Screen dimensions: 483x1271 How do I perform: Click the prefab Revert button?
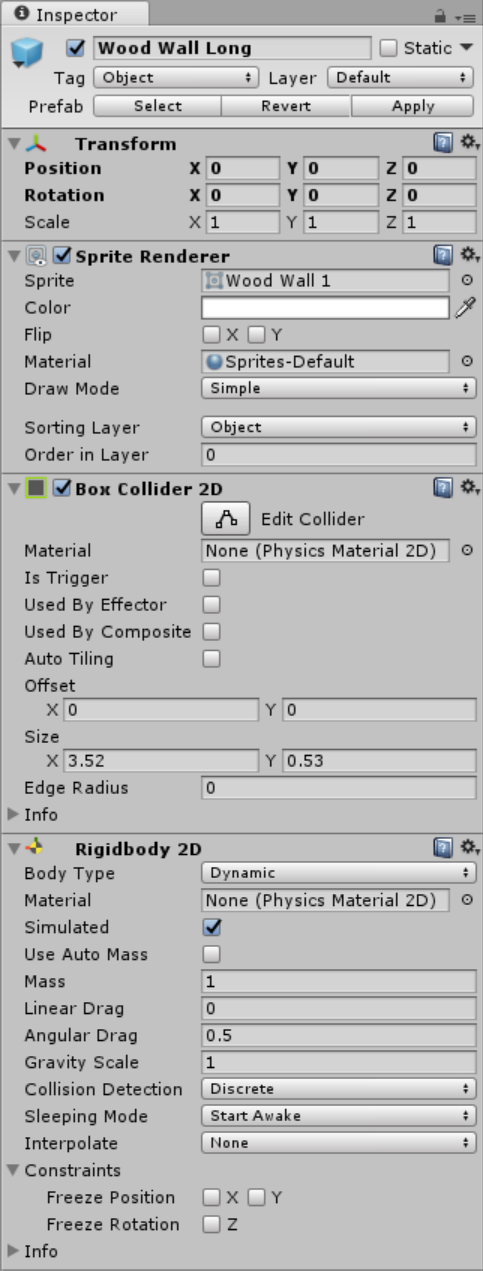(x=286, y=106)
